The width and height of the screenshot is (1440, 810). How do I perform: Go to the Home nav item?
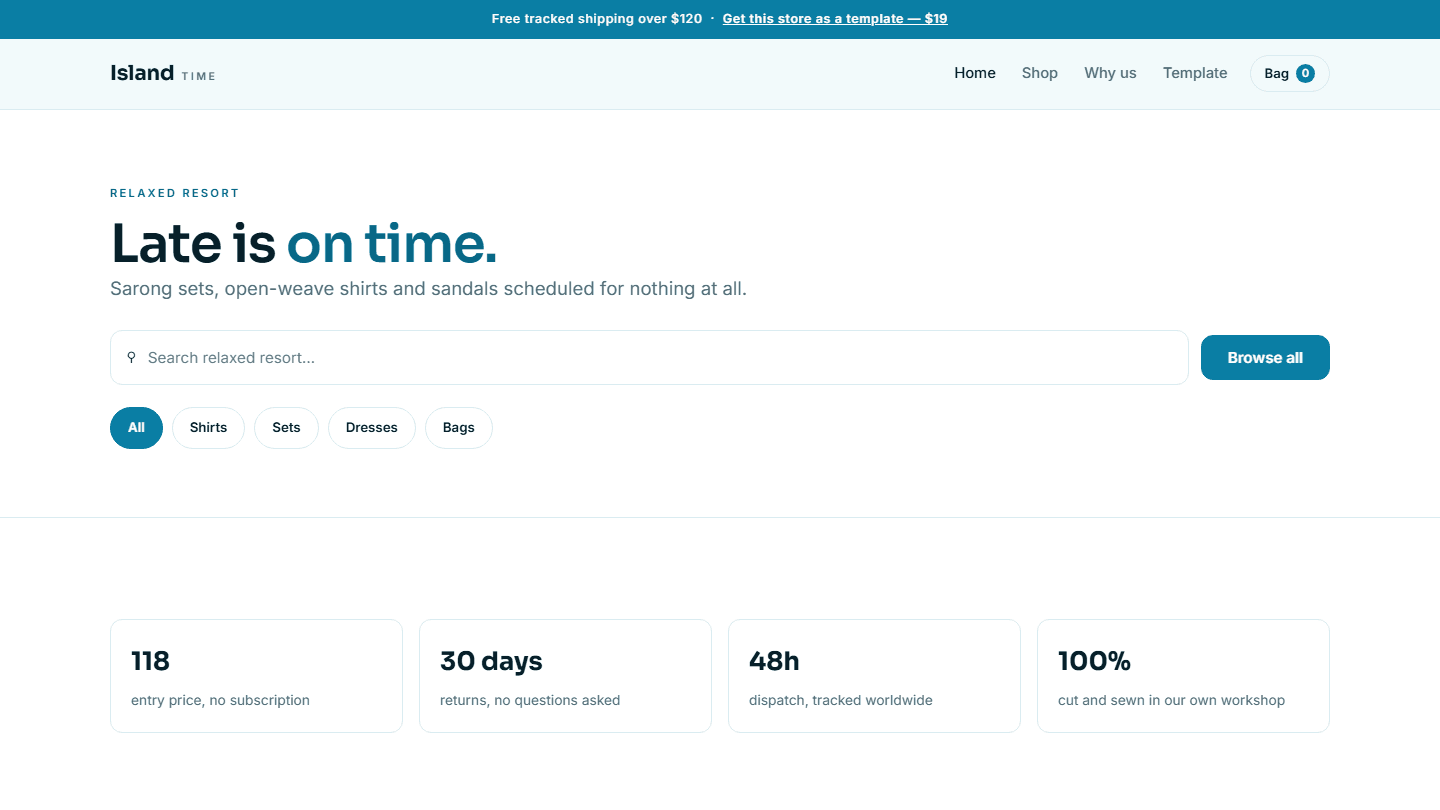point(975,73)
